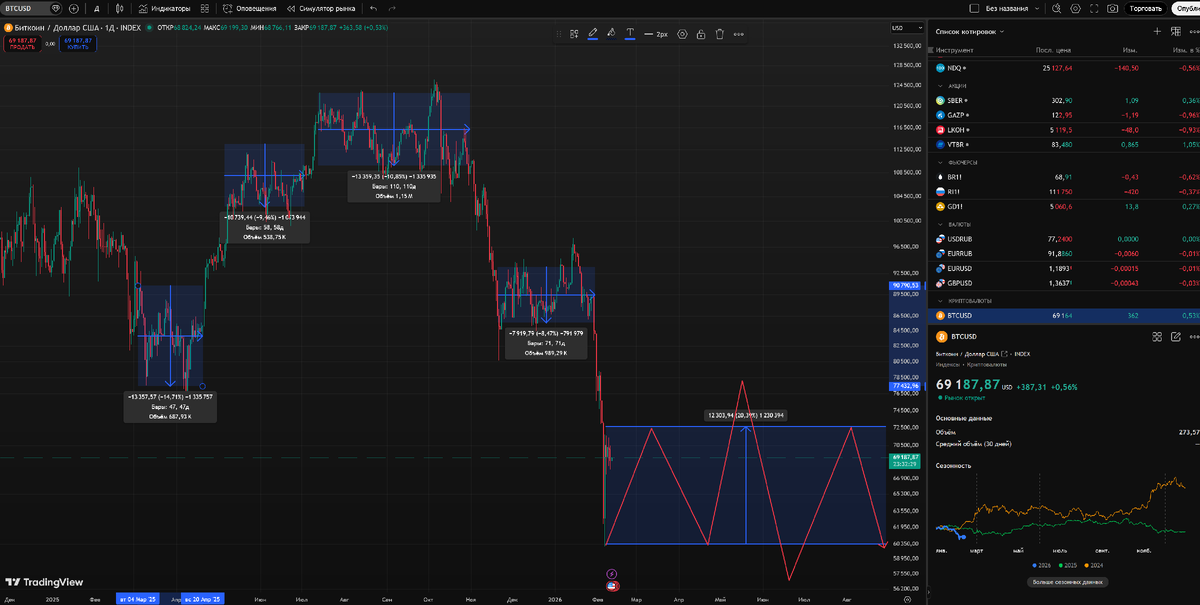This screenshot has height=605, width=1200.
Task: Open drawing templates icon in floating toolbar
Action: (x=574, y=33)
